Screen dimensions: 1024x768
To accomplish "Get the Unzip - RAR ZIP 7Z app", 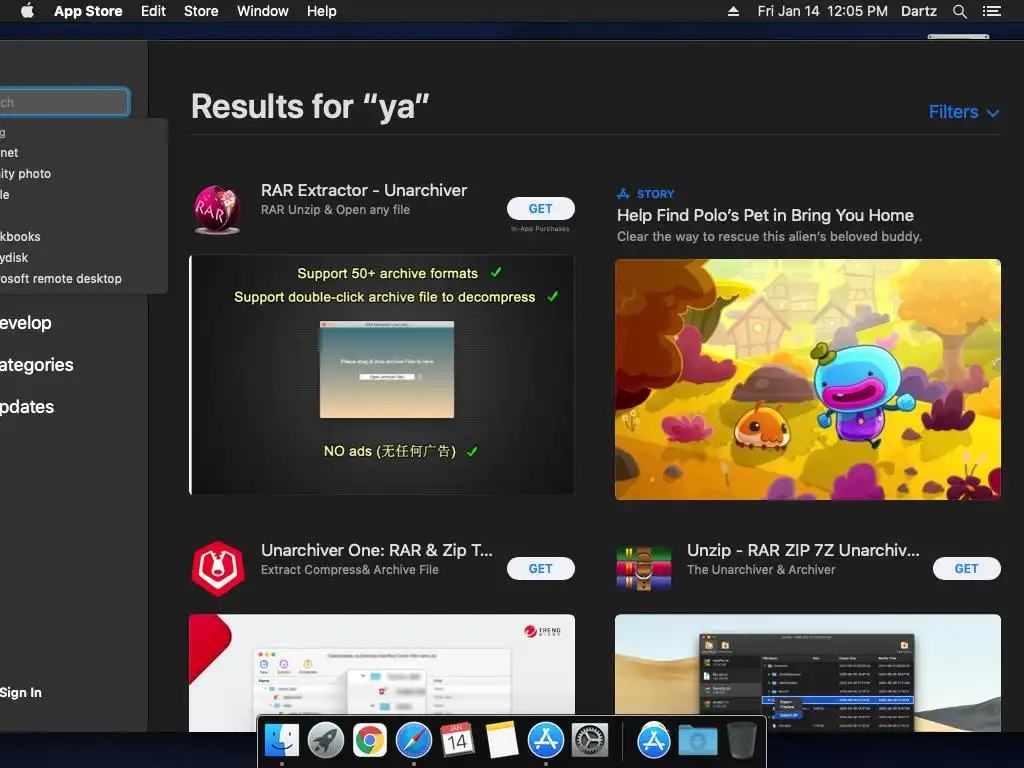I will pyautogui.click(x=967, y=568).
